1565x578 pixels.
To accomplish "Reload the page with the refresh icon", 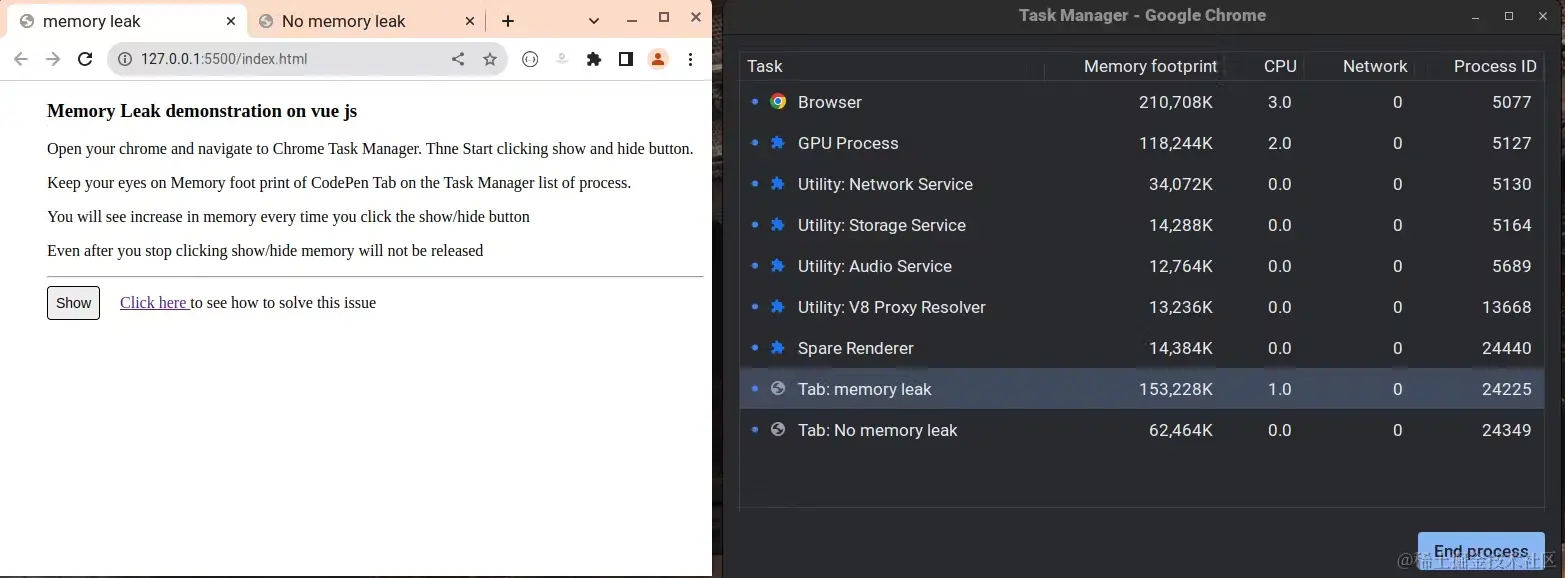I will [85, 59].
